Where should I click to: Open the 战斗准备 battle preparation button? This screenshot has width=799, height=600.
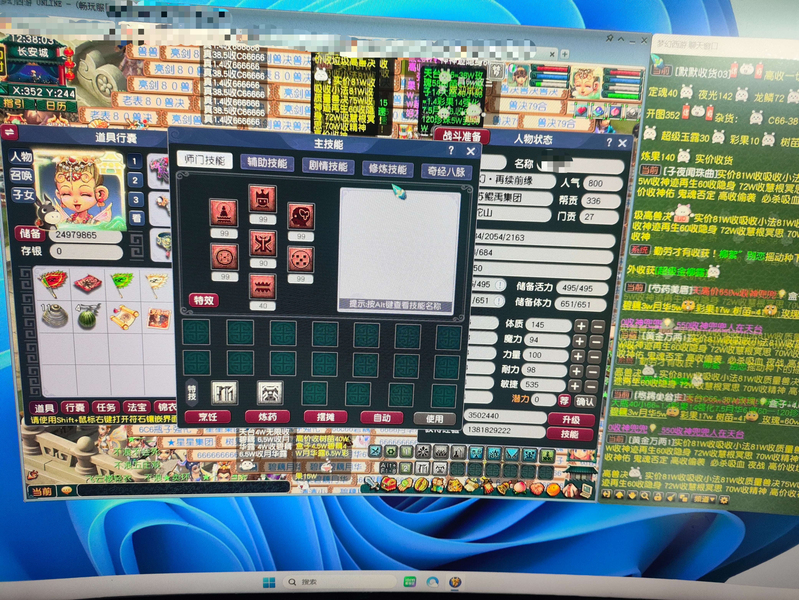pos(462,136)
